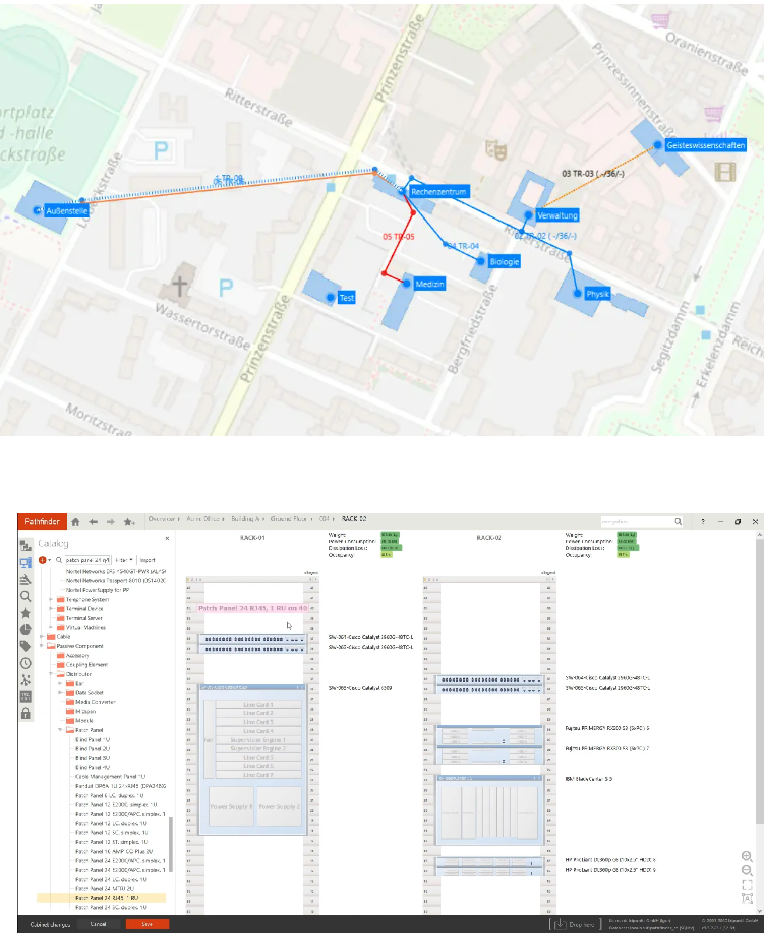The height and width of the screenshot is (934, 764).
Task: Navigate to the Building A breadcrumb
Action: point(246,520)
